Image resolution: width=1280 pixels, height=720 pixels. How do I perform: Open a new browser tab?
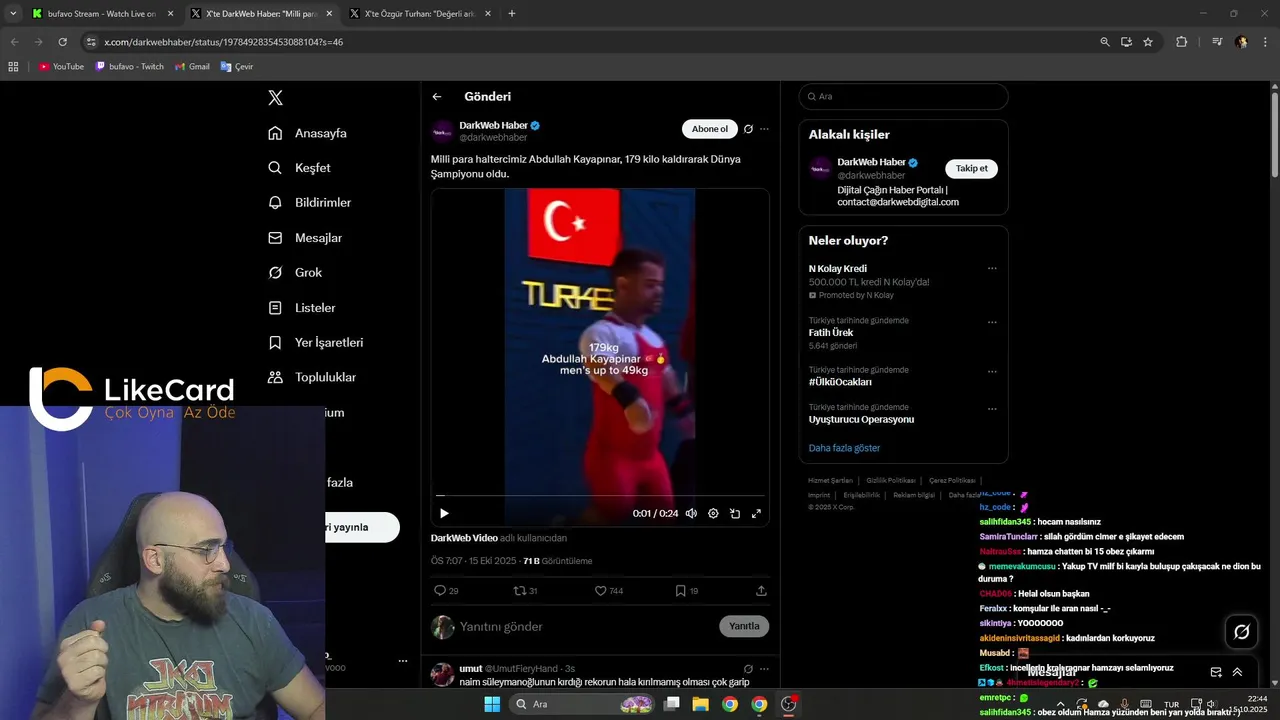(x=512, y=14)
